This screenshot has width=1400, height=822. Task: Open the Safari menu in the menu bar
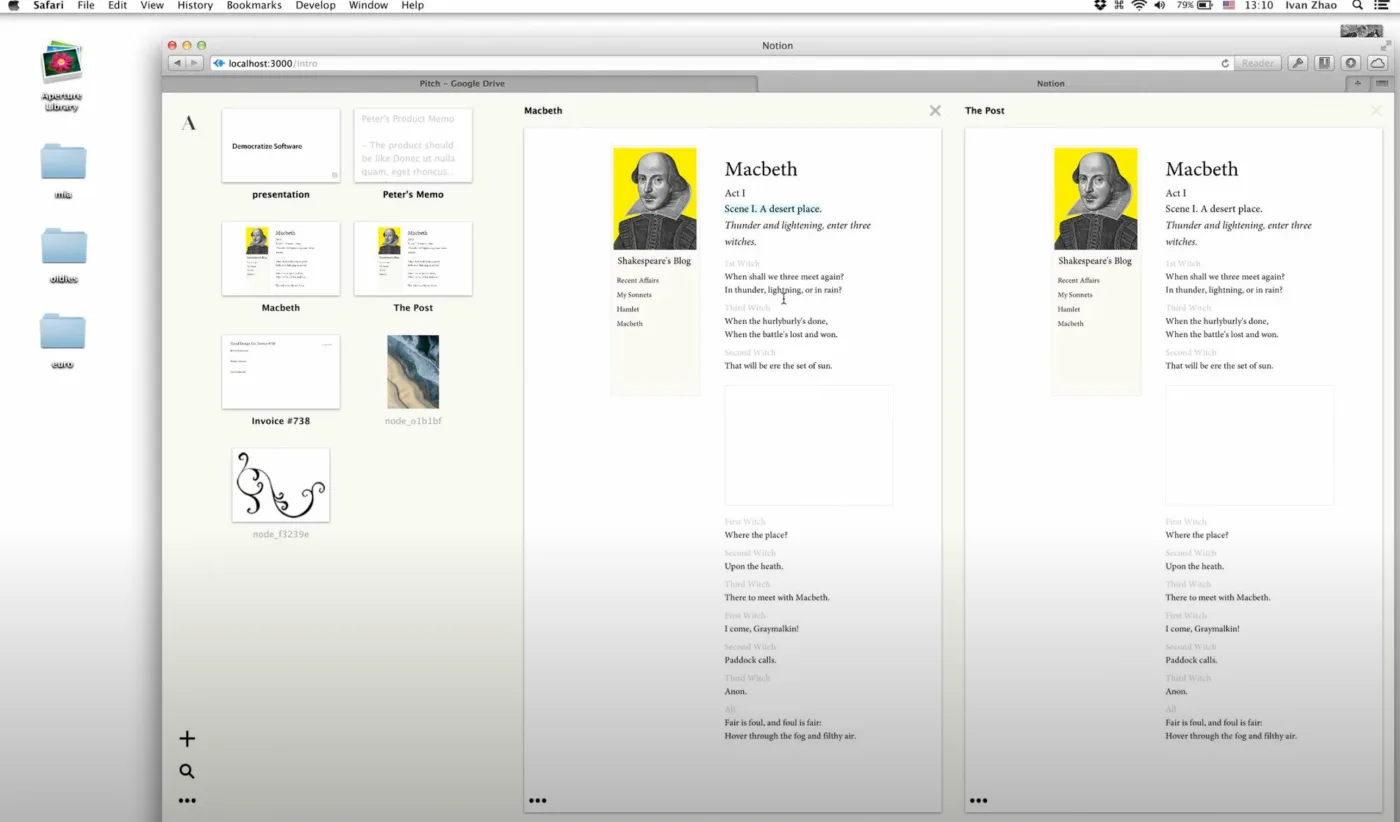click(x=48, y=6)
